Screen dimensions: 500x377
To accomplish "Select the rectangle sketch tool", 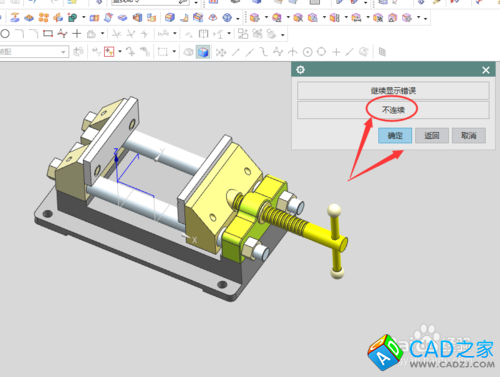I will pos(48,33).
